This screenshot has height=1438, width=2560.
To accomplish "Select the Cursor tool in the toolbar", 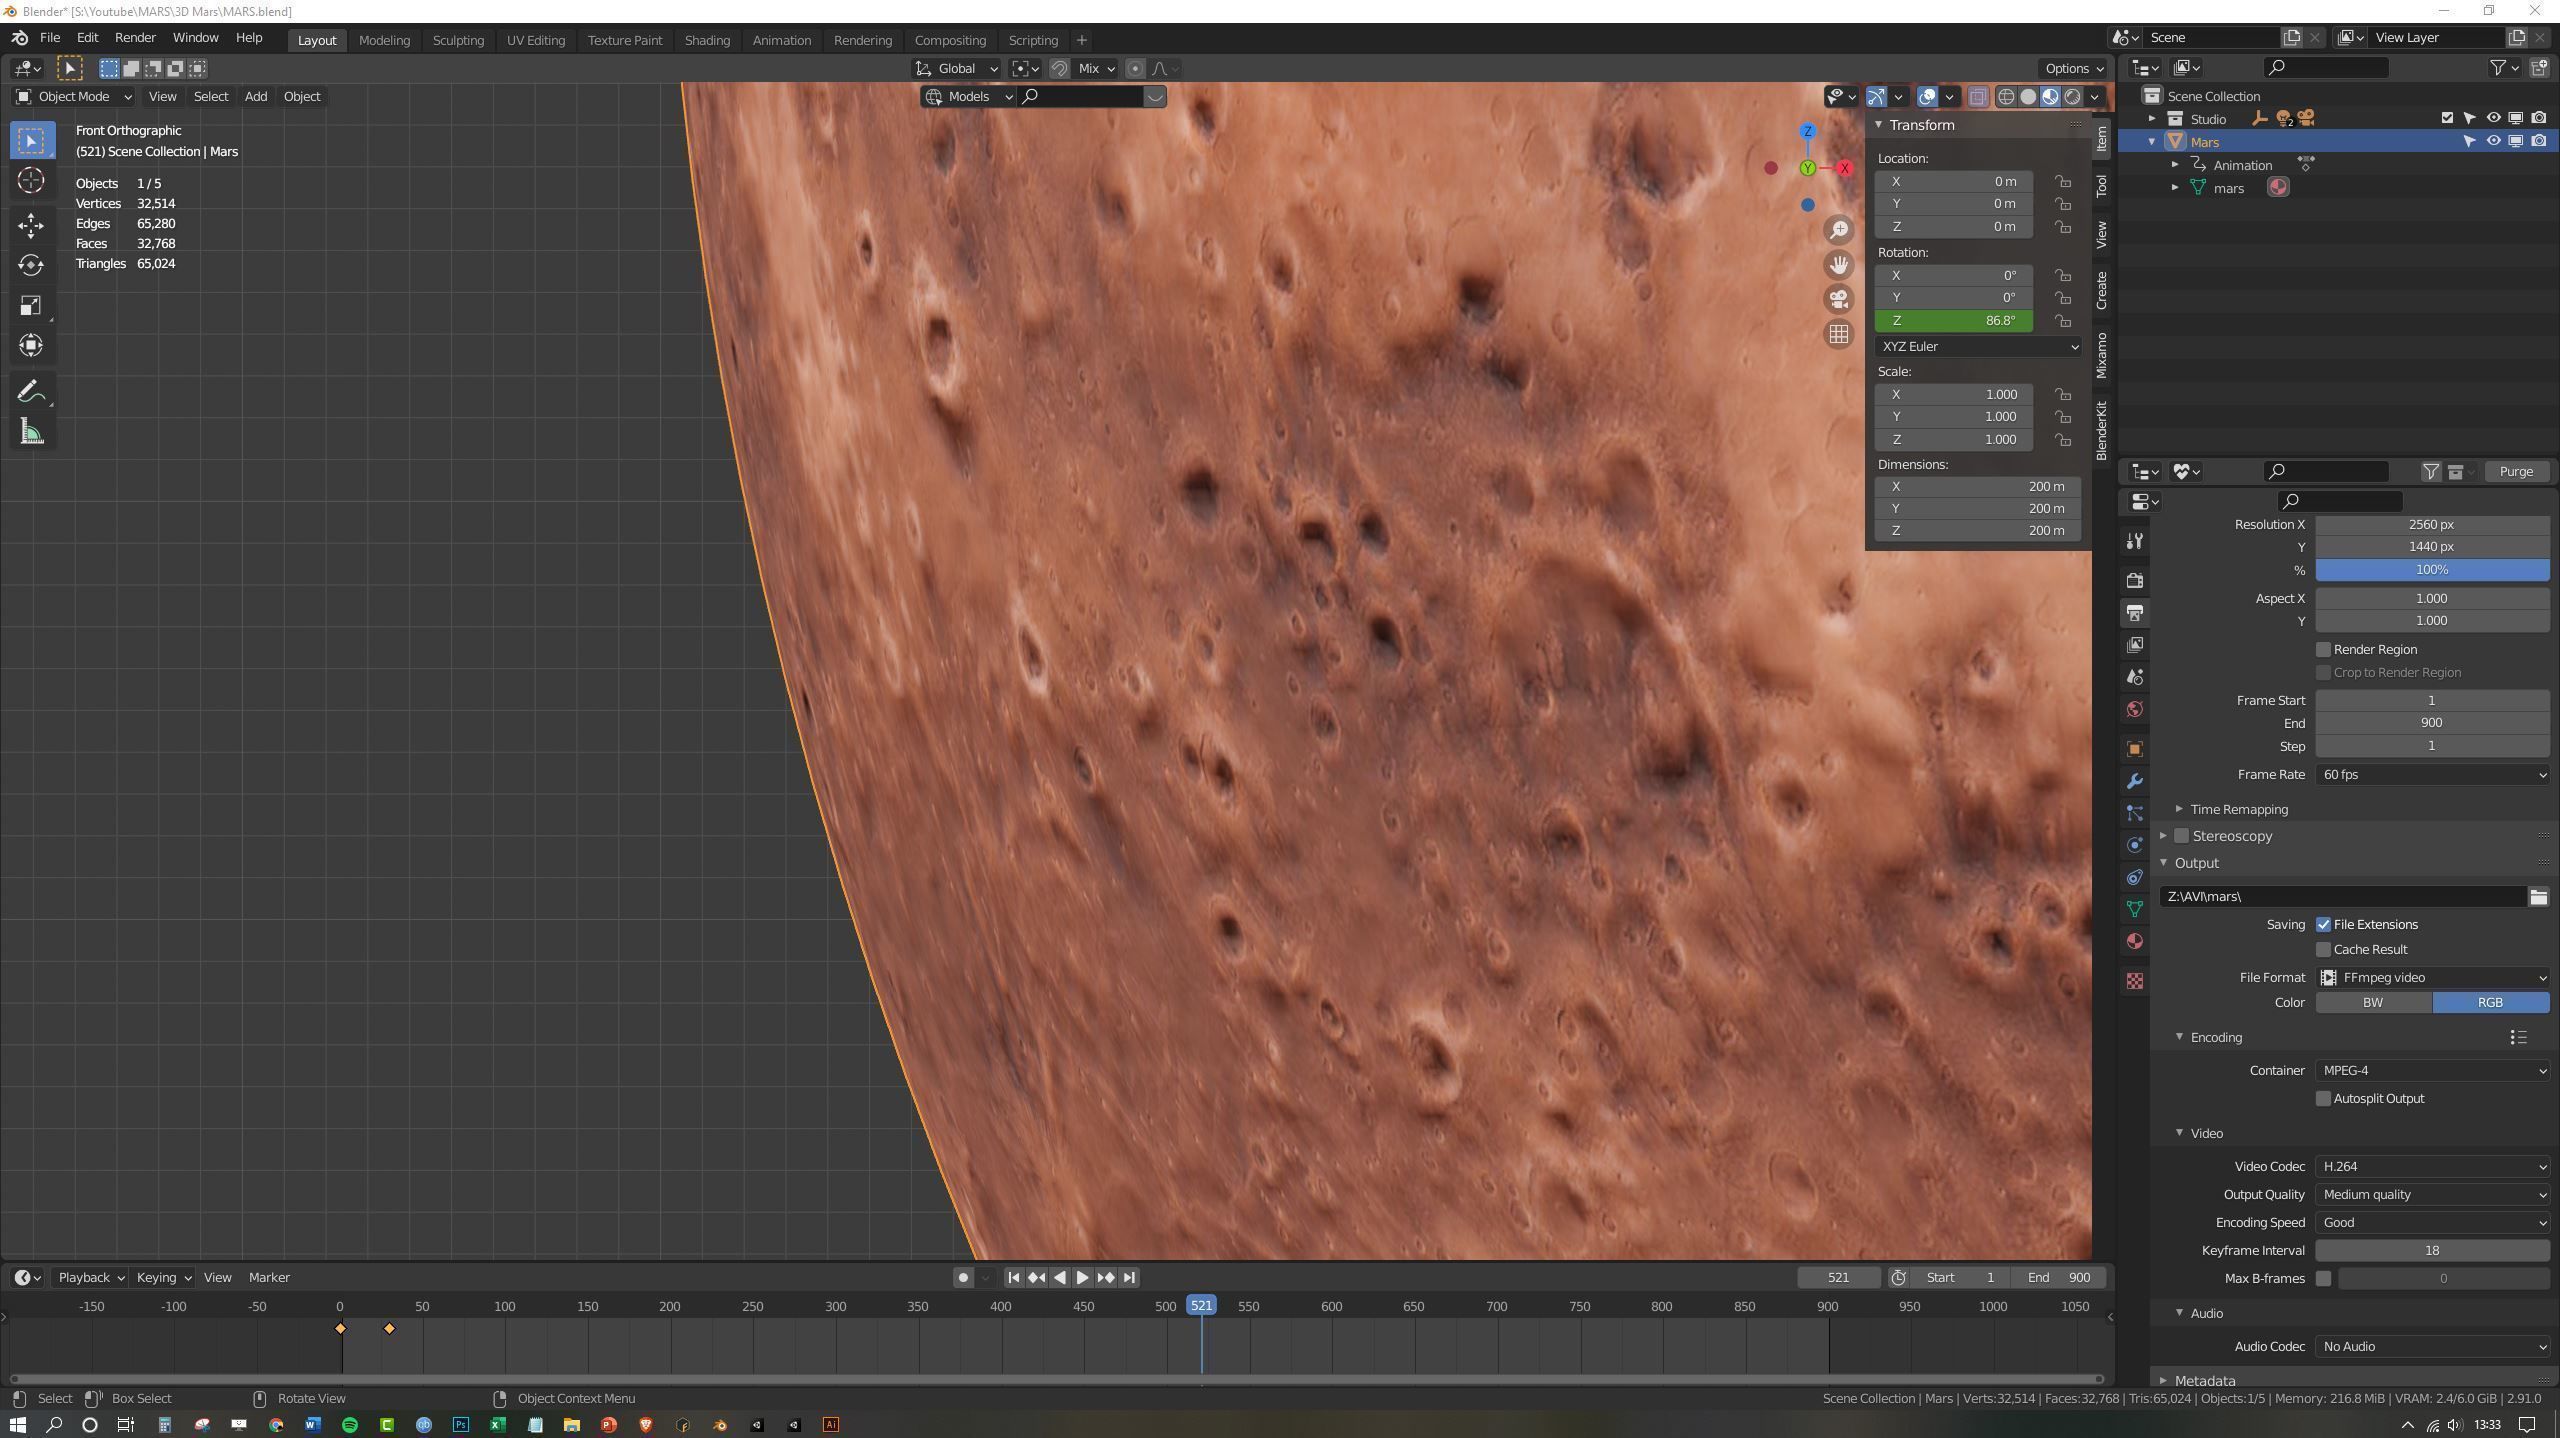I will [31, 181].
